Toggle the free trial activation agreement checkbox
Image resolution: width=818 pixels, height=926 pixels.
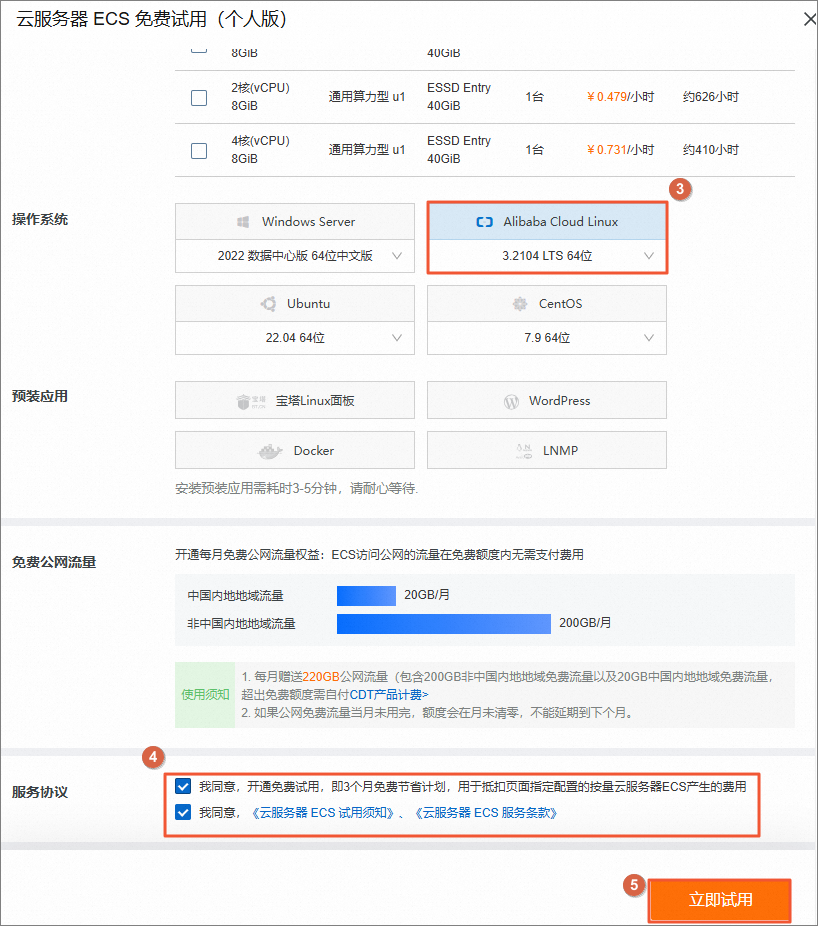click(183, 787)
